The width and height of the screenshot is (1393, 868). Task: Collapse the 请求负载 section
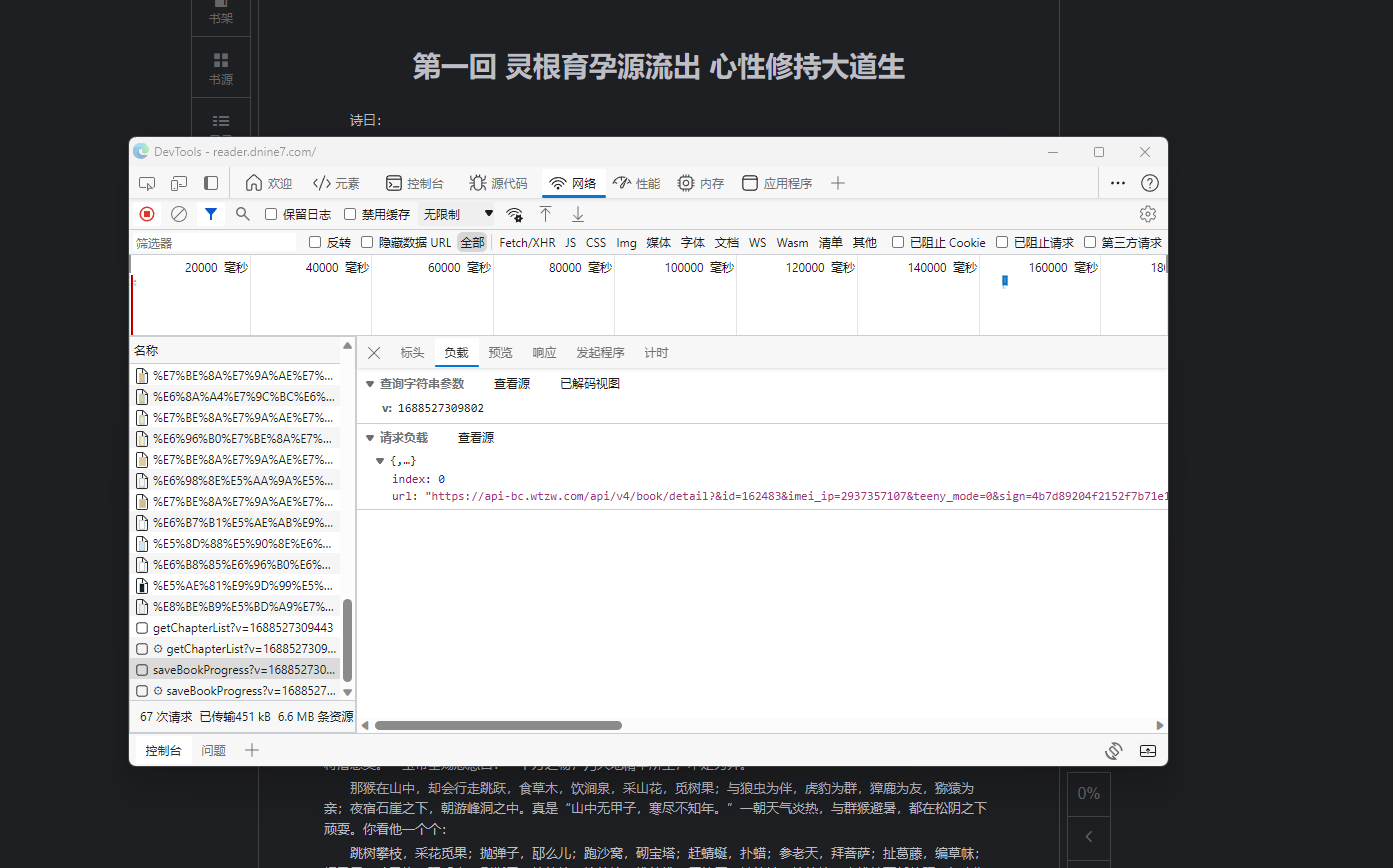coord(371,436)
